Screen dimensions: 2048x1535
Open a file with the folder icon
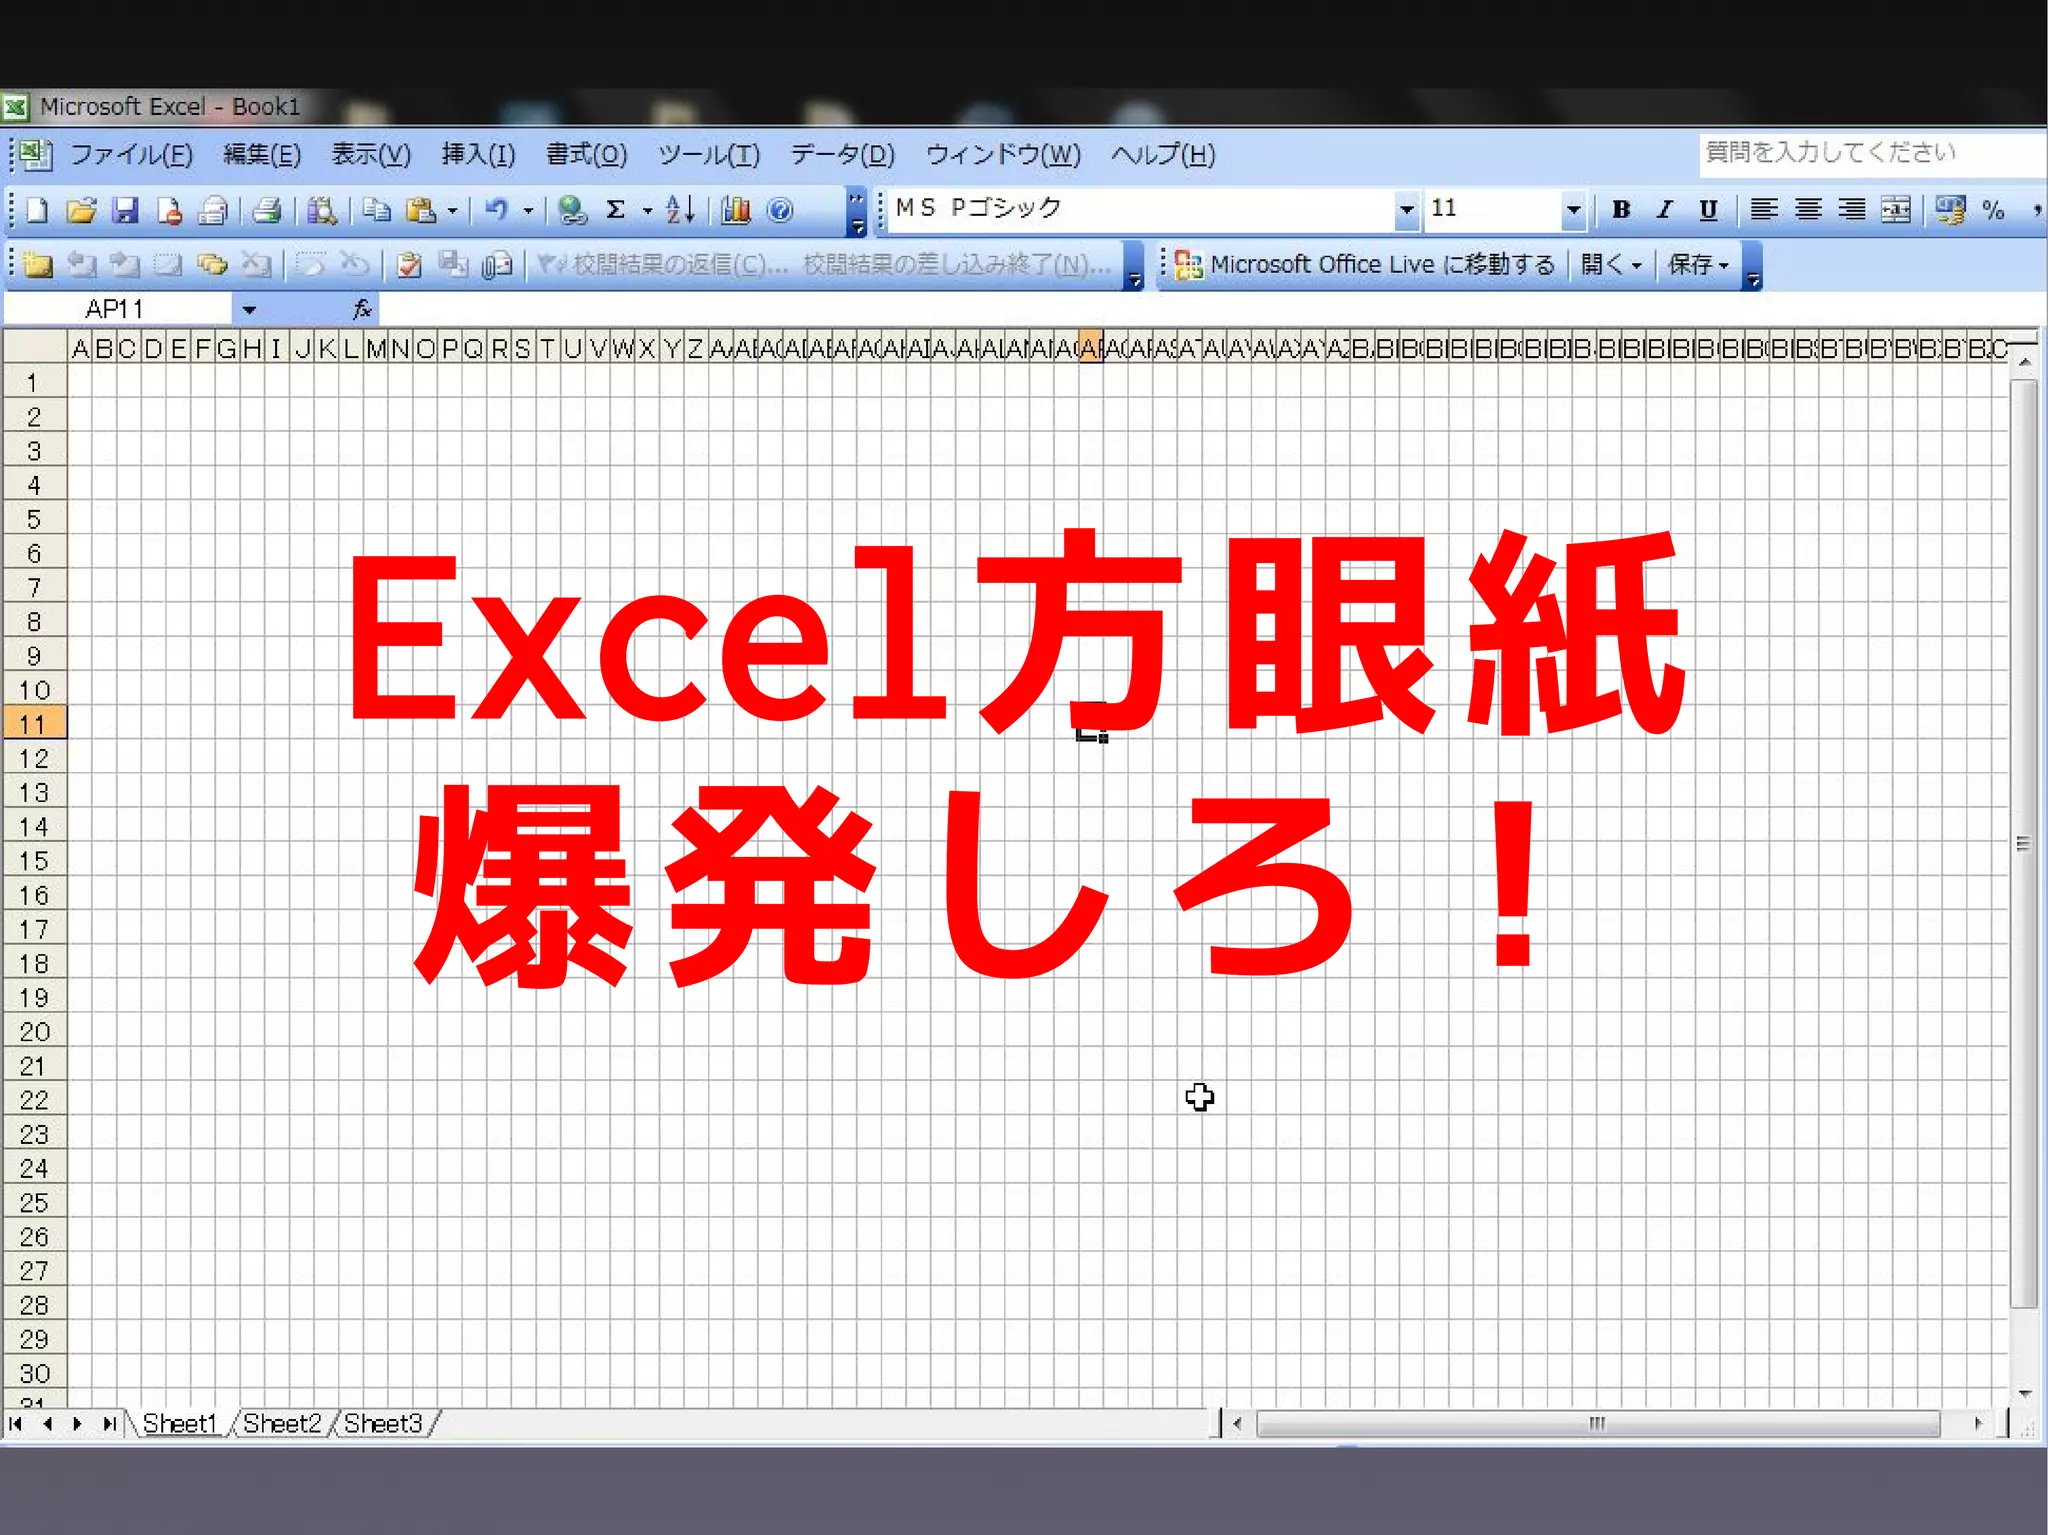81,210
